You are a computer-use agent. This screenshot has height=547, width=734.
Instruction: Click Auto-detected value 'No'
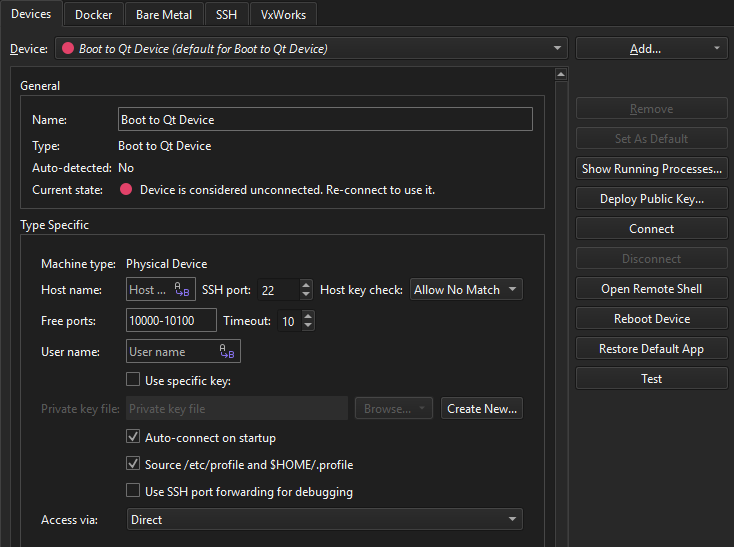[126, 168]
